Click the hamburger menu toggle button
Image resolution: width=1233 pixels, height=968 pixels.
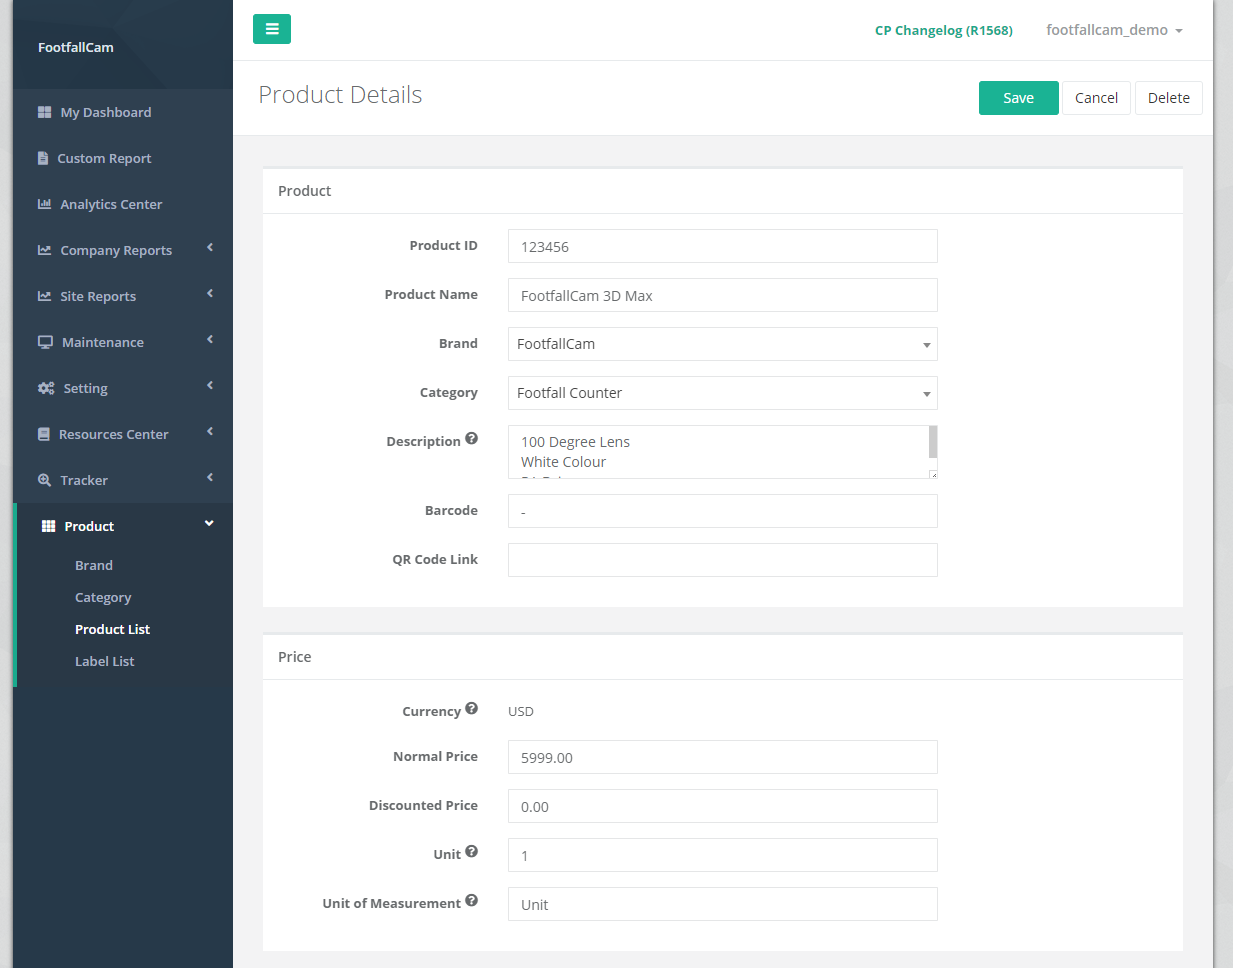point(271,29)
